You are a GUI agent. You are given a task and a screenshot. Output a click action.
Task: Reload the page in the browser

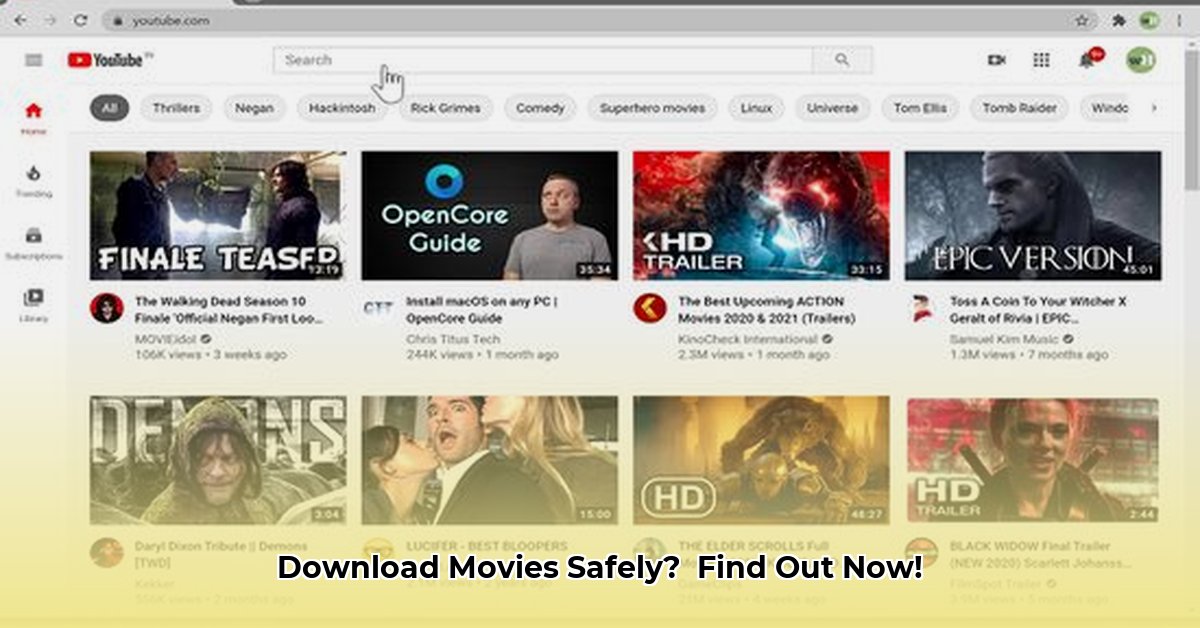coord(80,20)
